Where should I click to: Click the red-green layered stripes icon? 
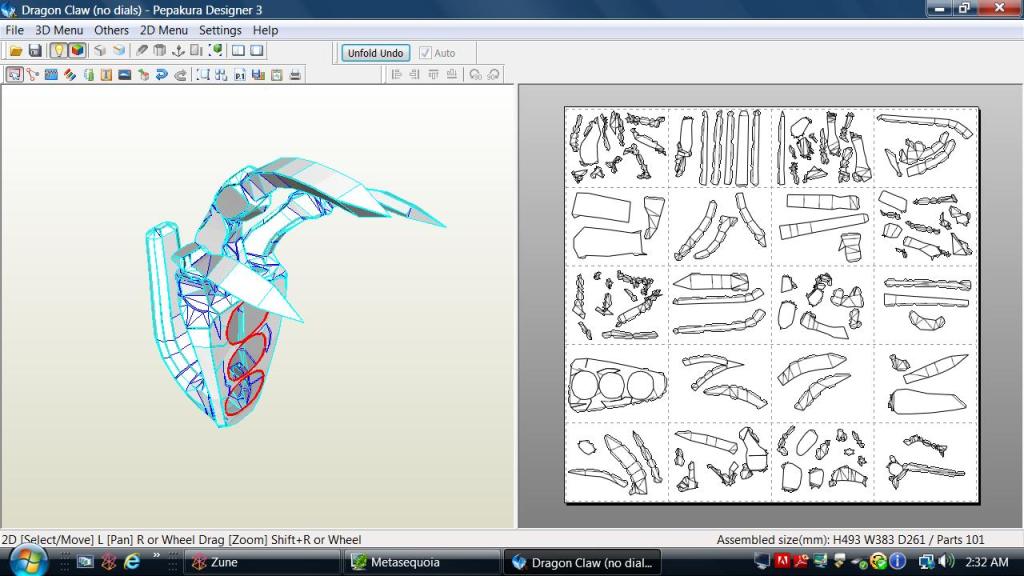click(69, 74)
